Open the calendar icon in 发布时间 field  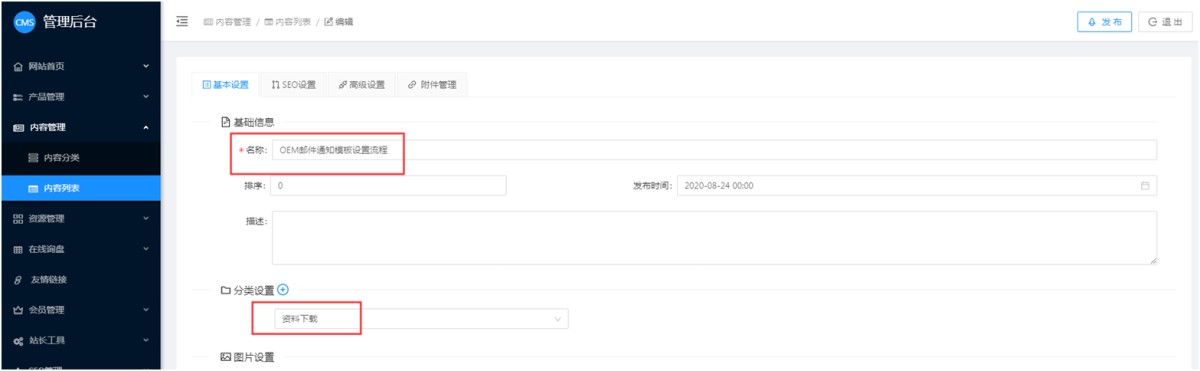point(1145,186)
